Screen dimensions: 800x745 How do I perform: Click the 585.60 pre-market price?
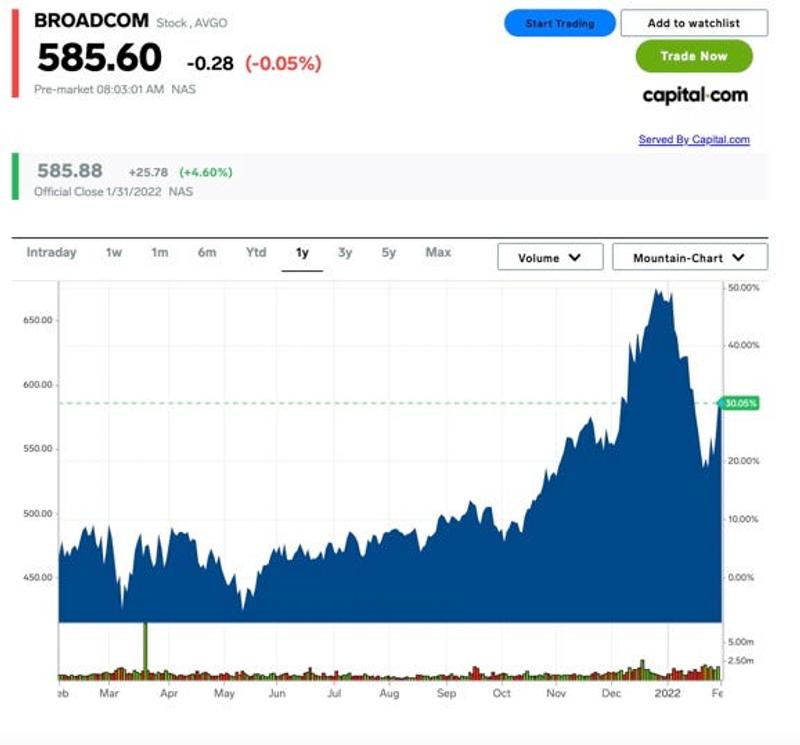click(99, 57)
